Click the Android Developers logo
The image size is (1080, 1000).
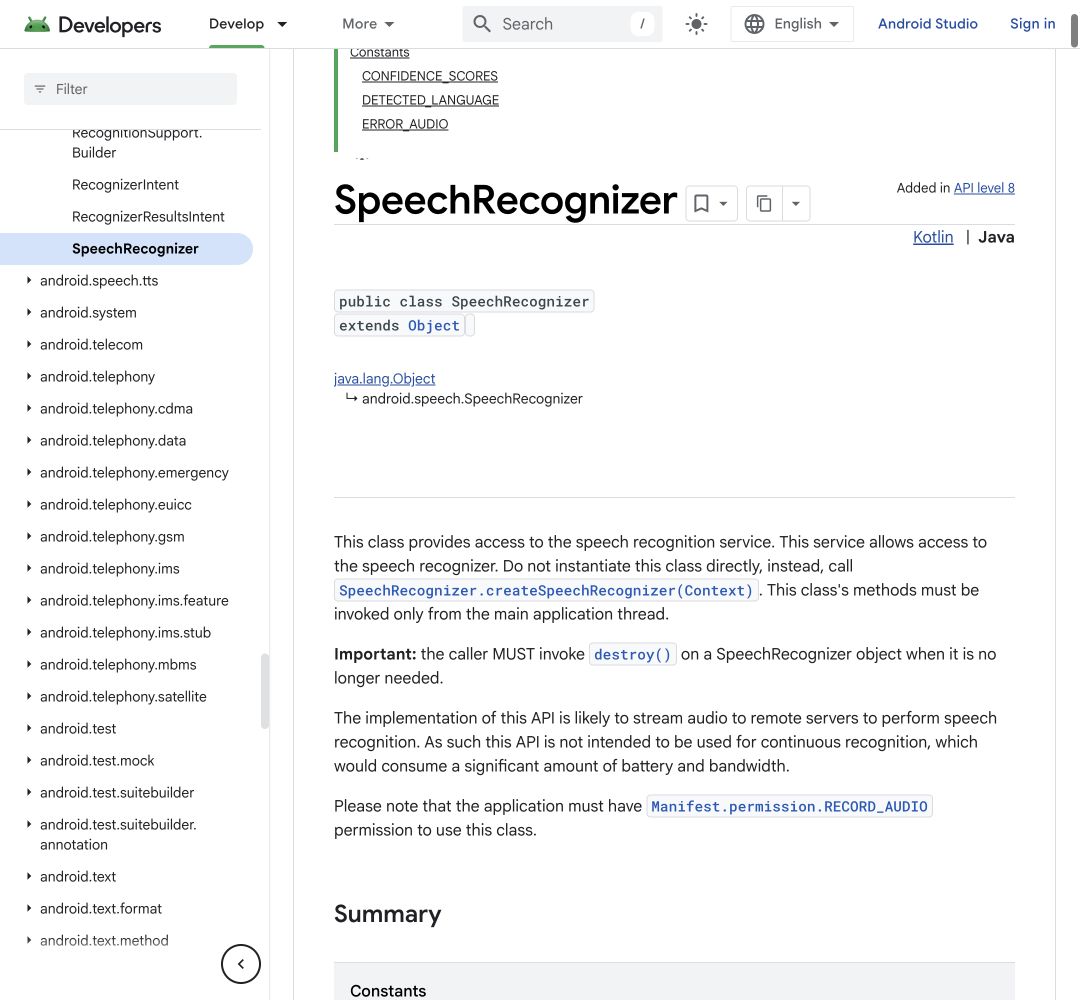click(x=92, y=25)
